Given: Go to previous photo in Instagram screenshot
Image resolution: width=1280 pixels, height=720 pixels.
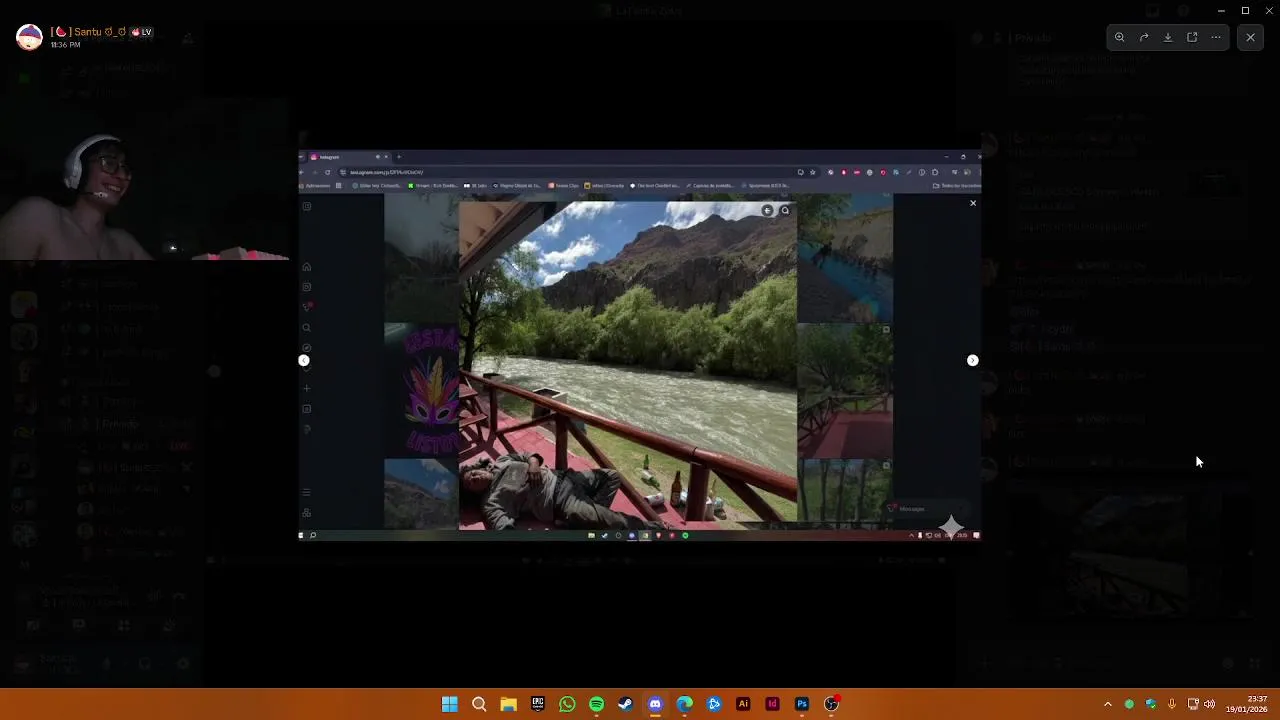Looking at the screenshot, I should pos(304,360).
